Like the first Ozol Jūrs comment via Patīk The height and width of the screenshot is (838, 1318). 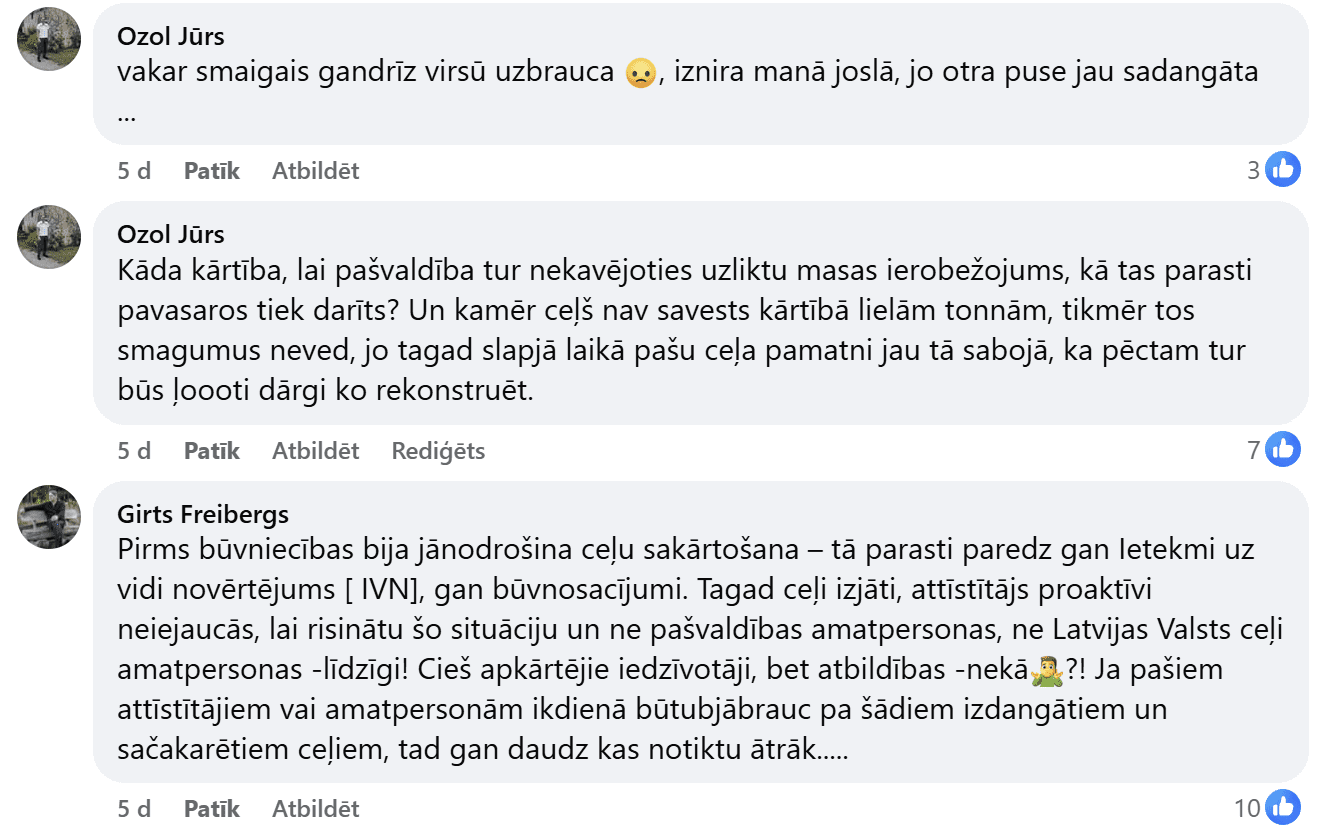point(211,171)
